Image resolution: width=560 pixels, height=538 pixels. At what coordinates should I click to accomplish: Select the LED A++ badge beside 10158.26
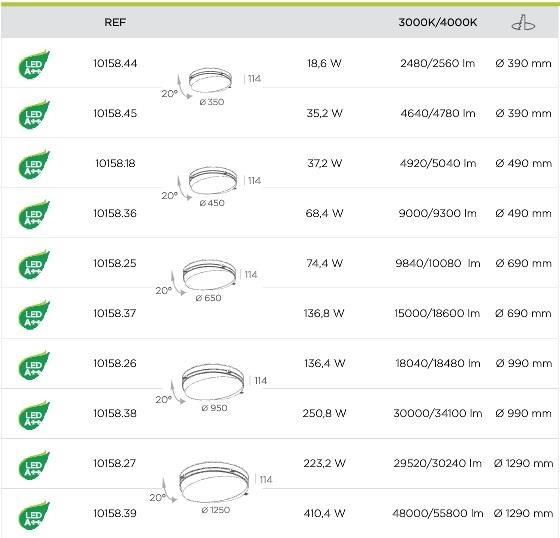pos(34,365)
